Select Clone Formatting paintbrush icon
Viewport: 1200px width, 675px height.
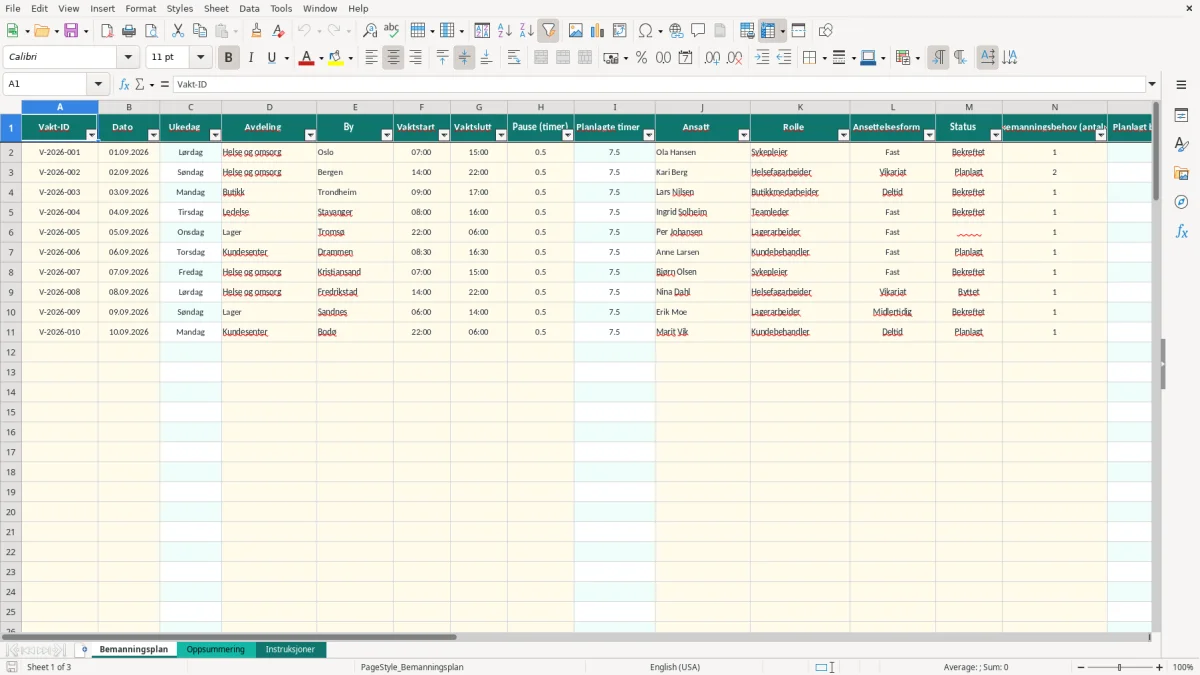[x=256, y=31]
